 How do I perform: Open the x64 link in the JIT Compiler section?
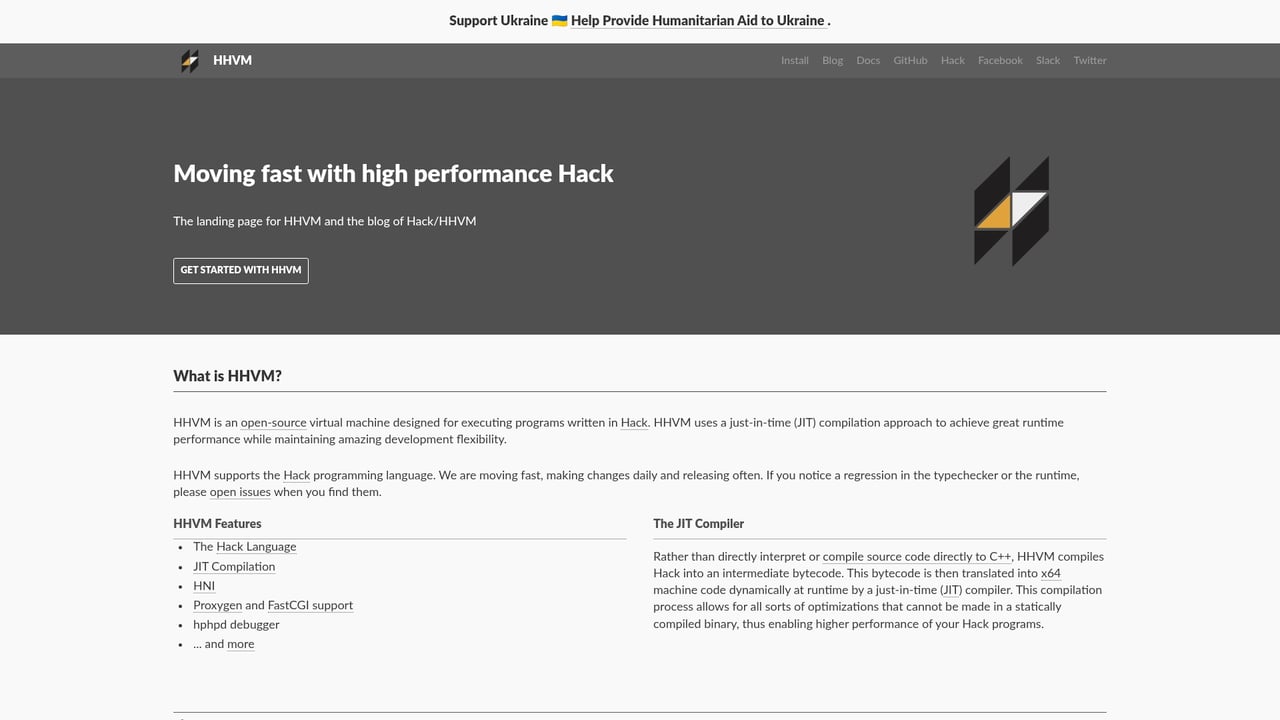(x=1049, y=573)
